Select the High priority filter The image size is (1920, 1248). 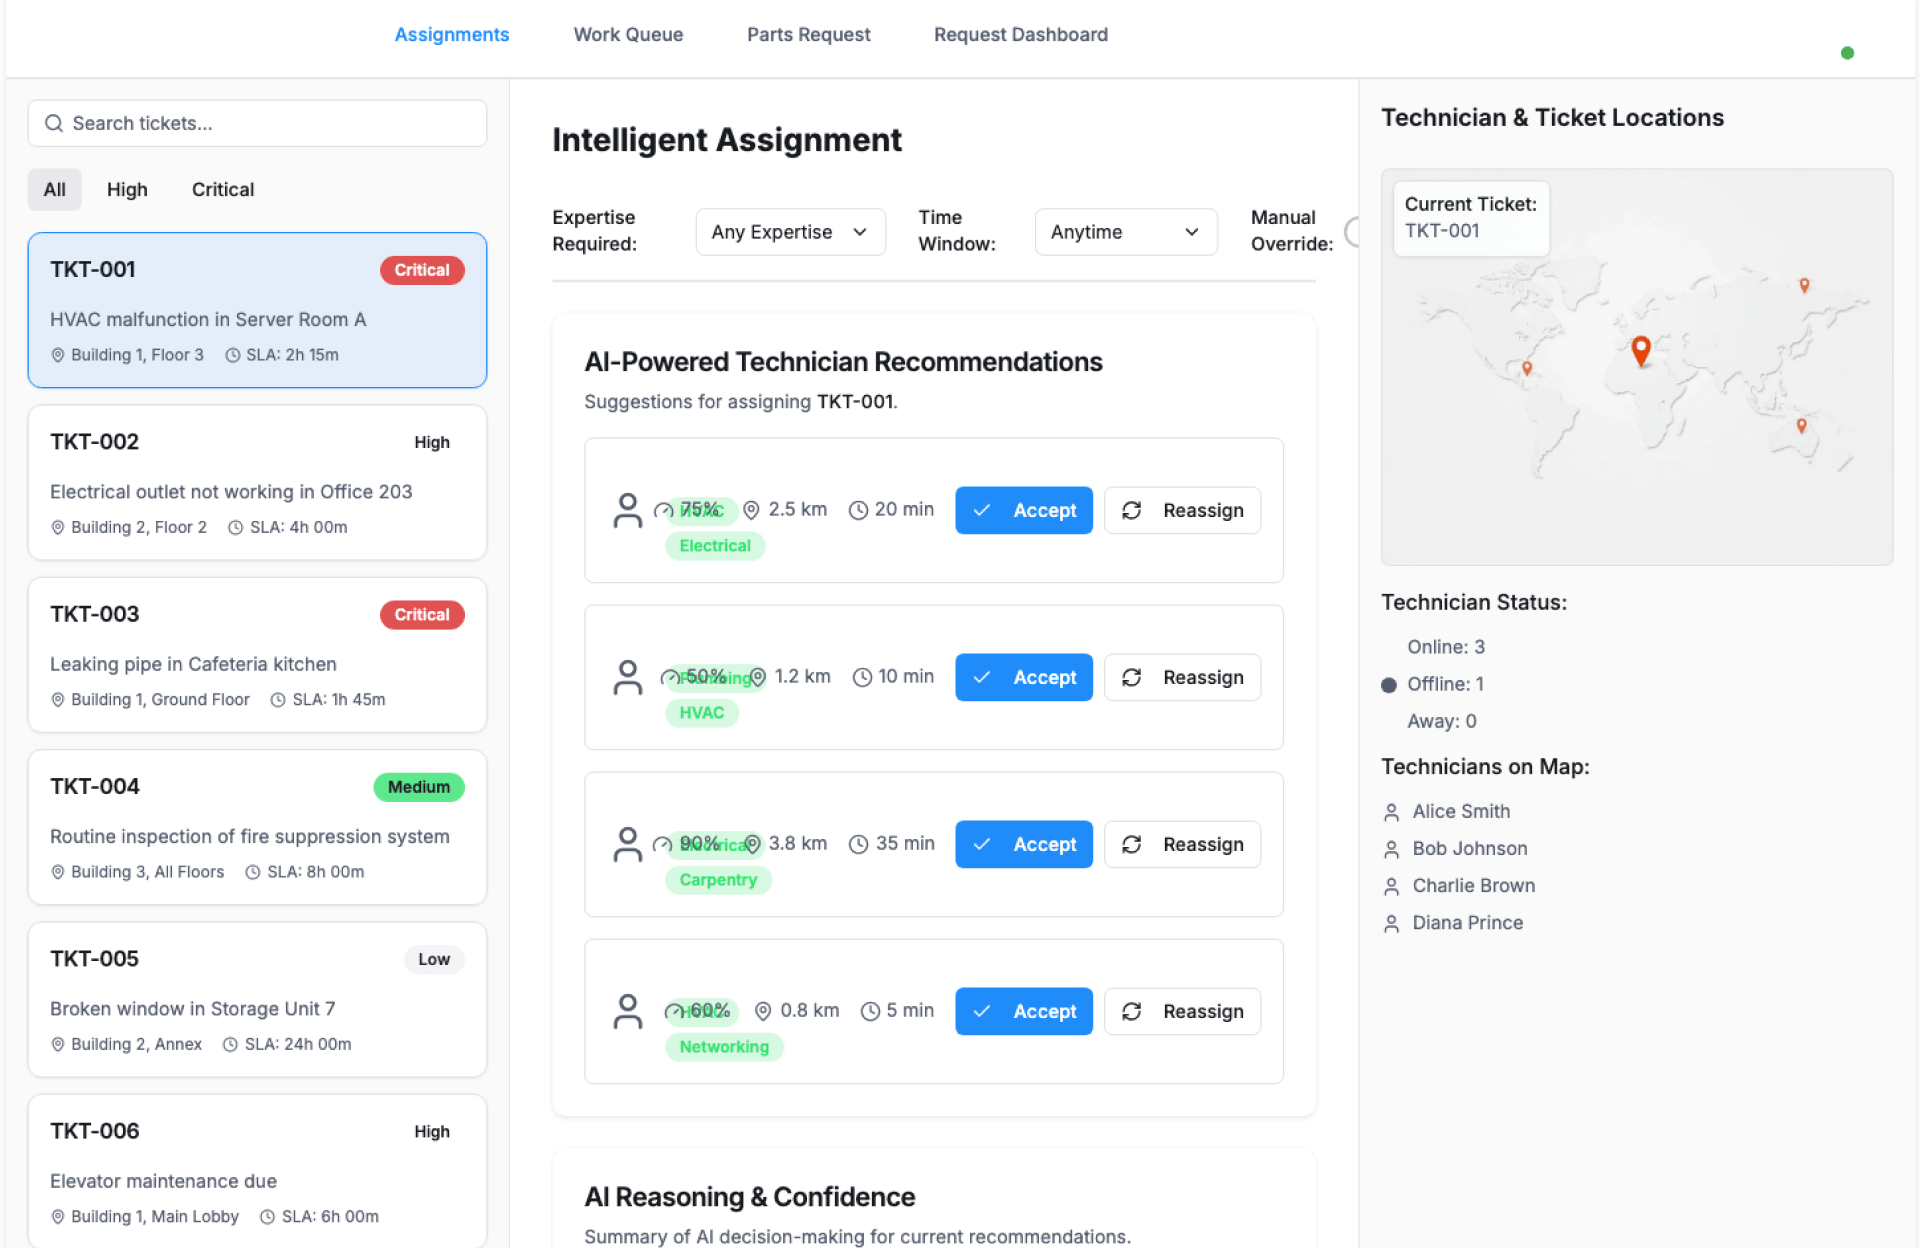(x=127, y=190)
